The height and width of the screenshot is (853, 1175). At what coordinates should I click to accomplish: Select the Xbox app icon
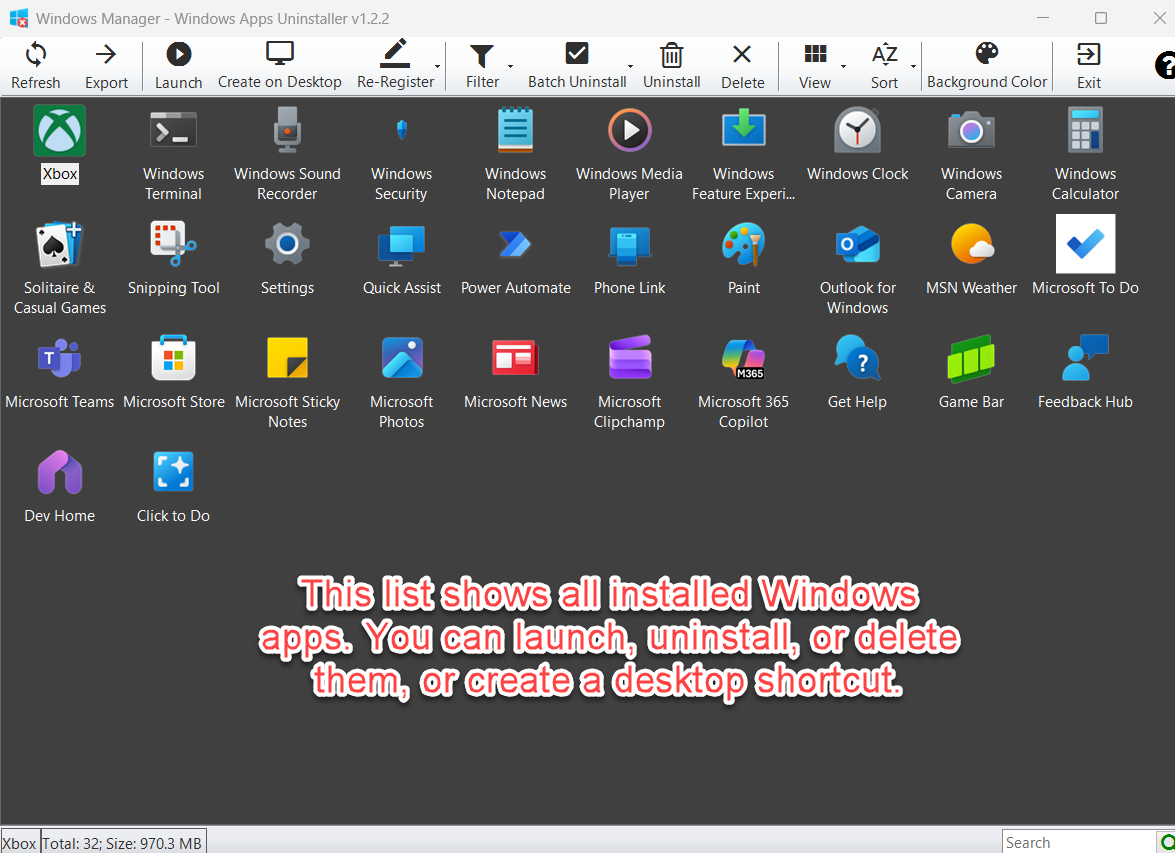click(59, 144)
